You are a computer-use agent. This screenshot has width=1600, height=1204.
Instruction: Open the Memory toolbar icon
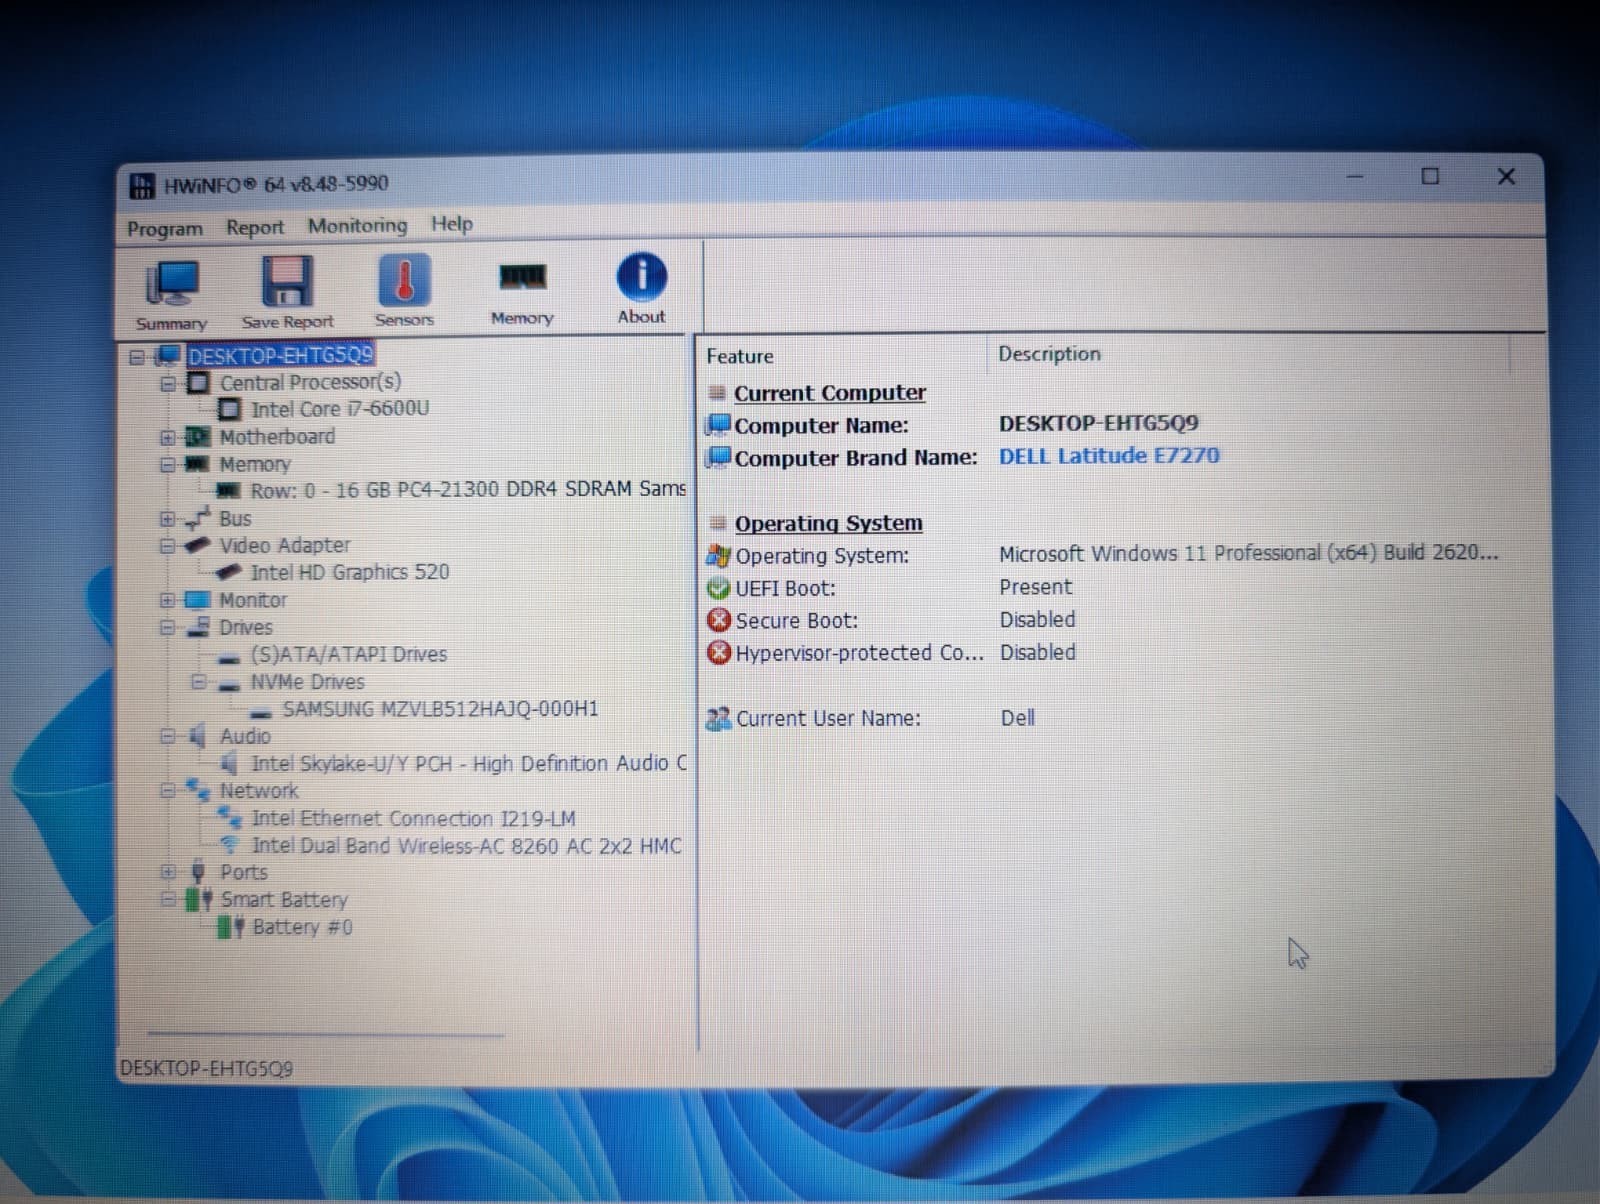tap(522, 277)
